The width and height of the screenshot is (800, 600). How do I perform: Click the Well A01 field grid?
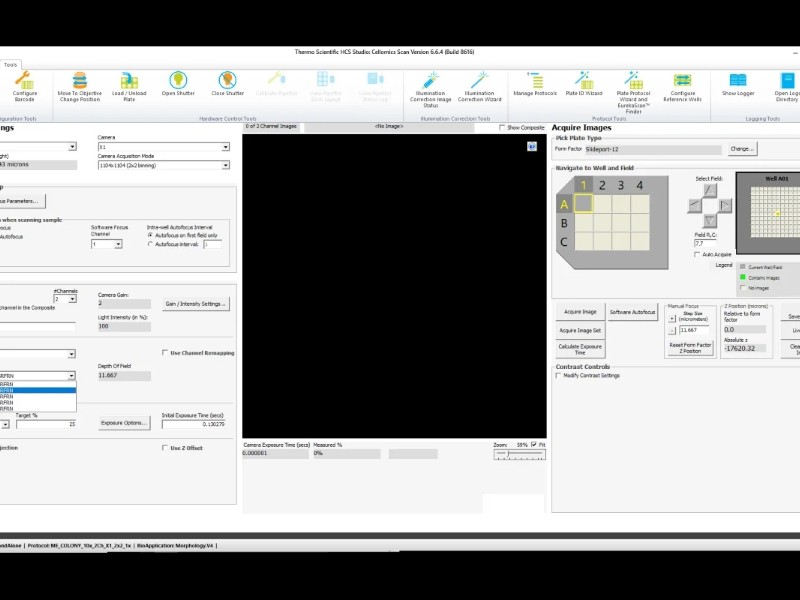774,212
